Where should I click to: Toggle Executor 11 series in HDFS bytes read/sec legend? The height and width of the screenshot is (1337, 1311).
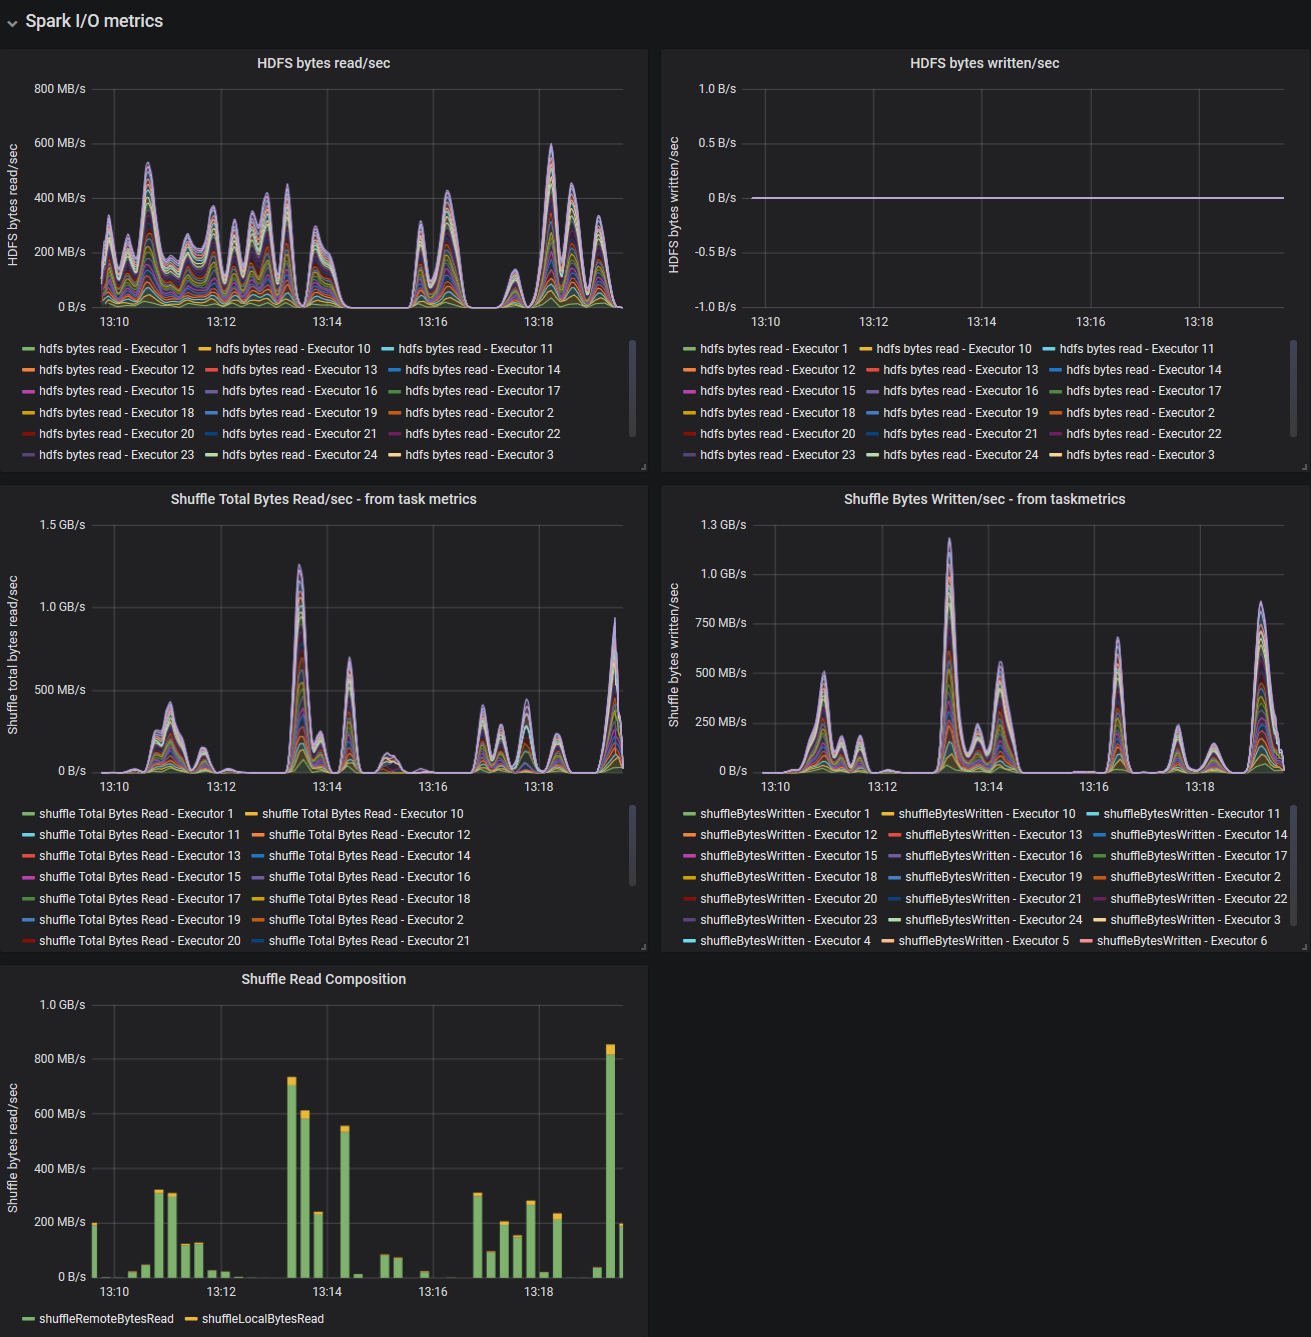[476, 349]
